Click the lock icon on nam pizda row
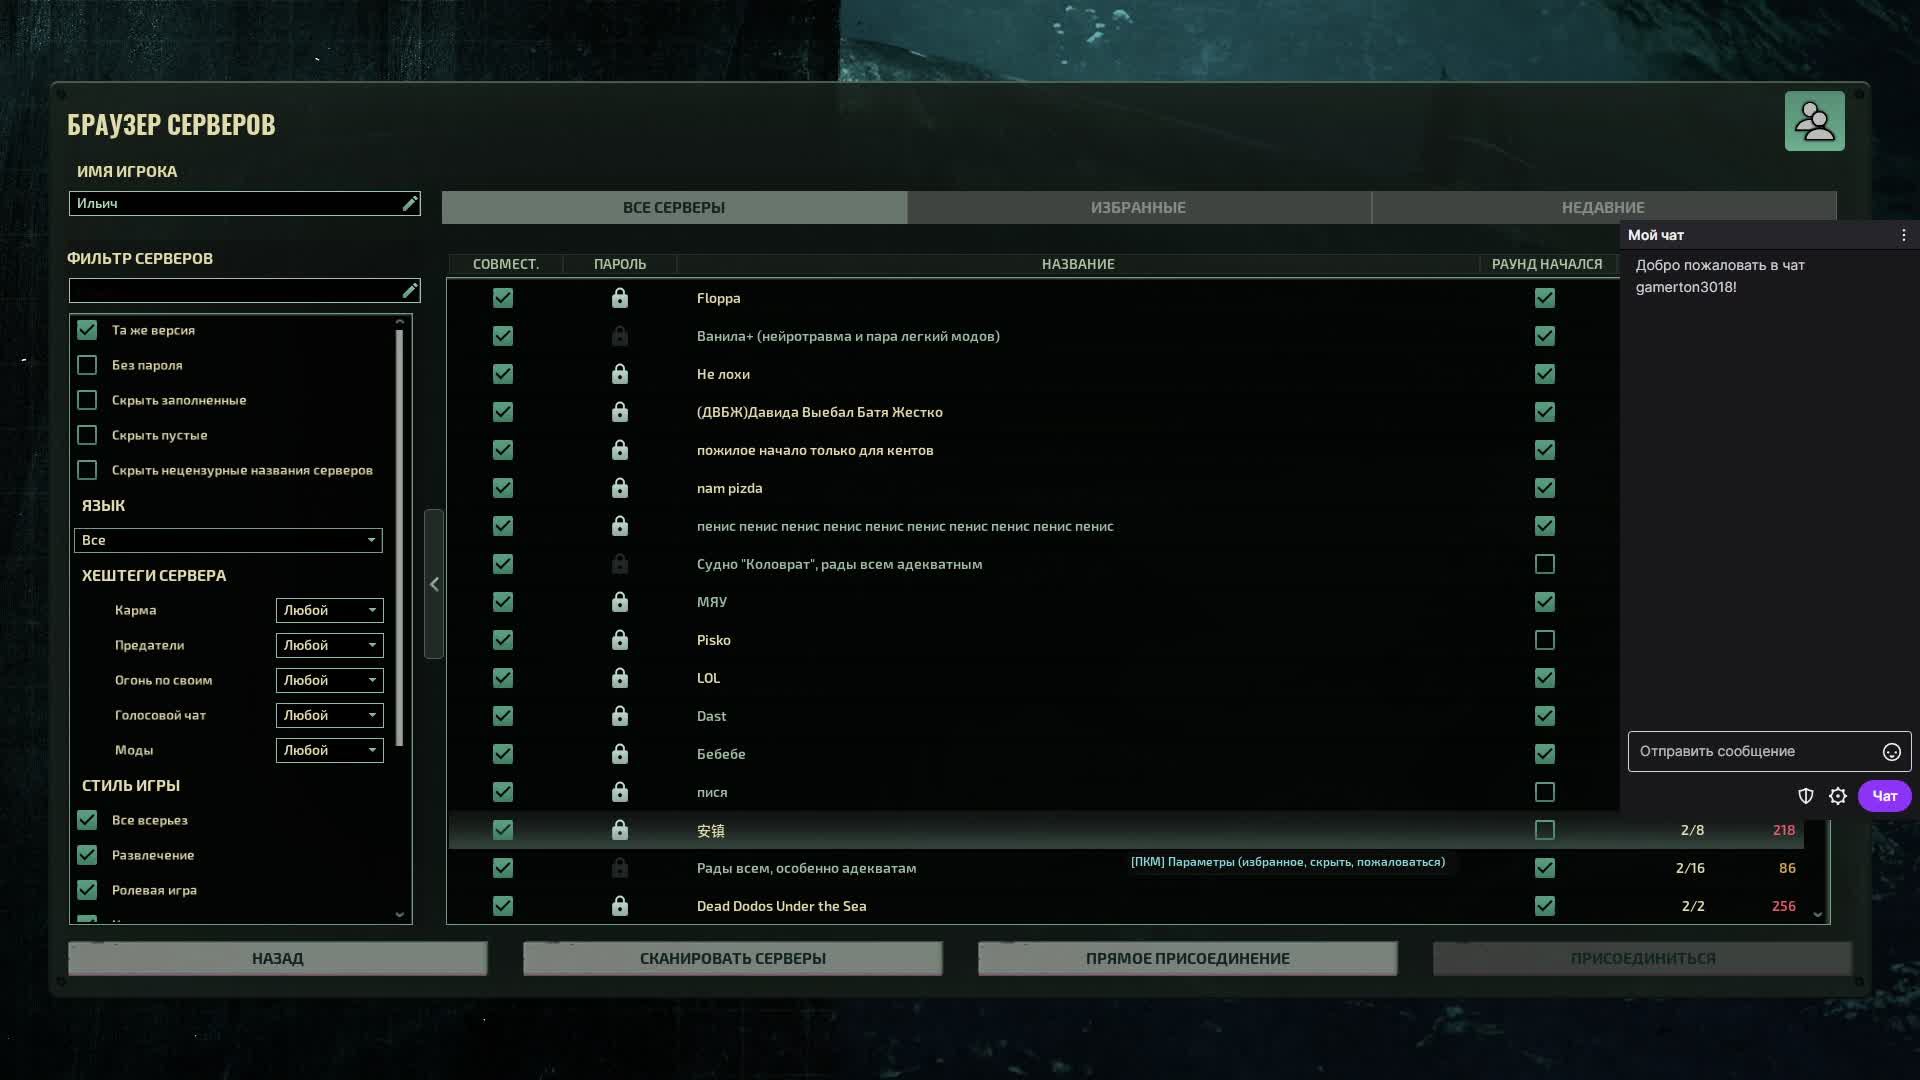This screenshot has width=1920, height=1080. (620, 488)
